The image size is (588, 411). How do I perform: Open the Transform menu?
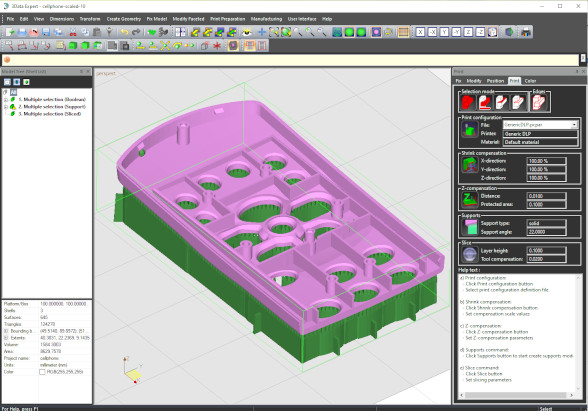coord(90,19)
